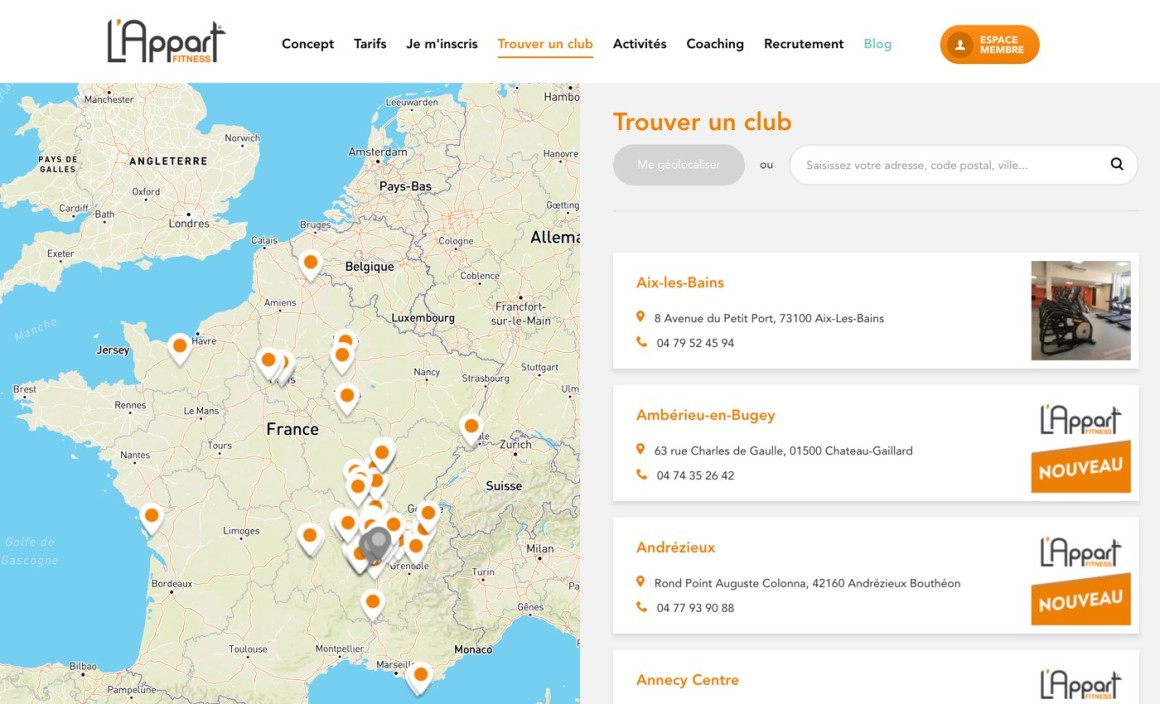This screenshot has width=1160, height=704.
Task: Go to Je m'inscris
Action: click(442, 44)
